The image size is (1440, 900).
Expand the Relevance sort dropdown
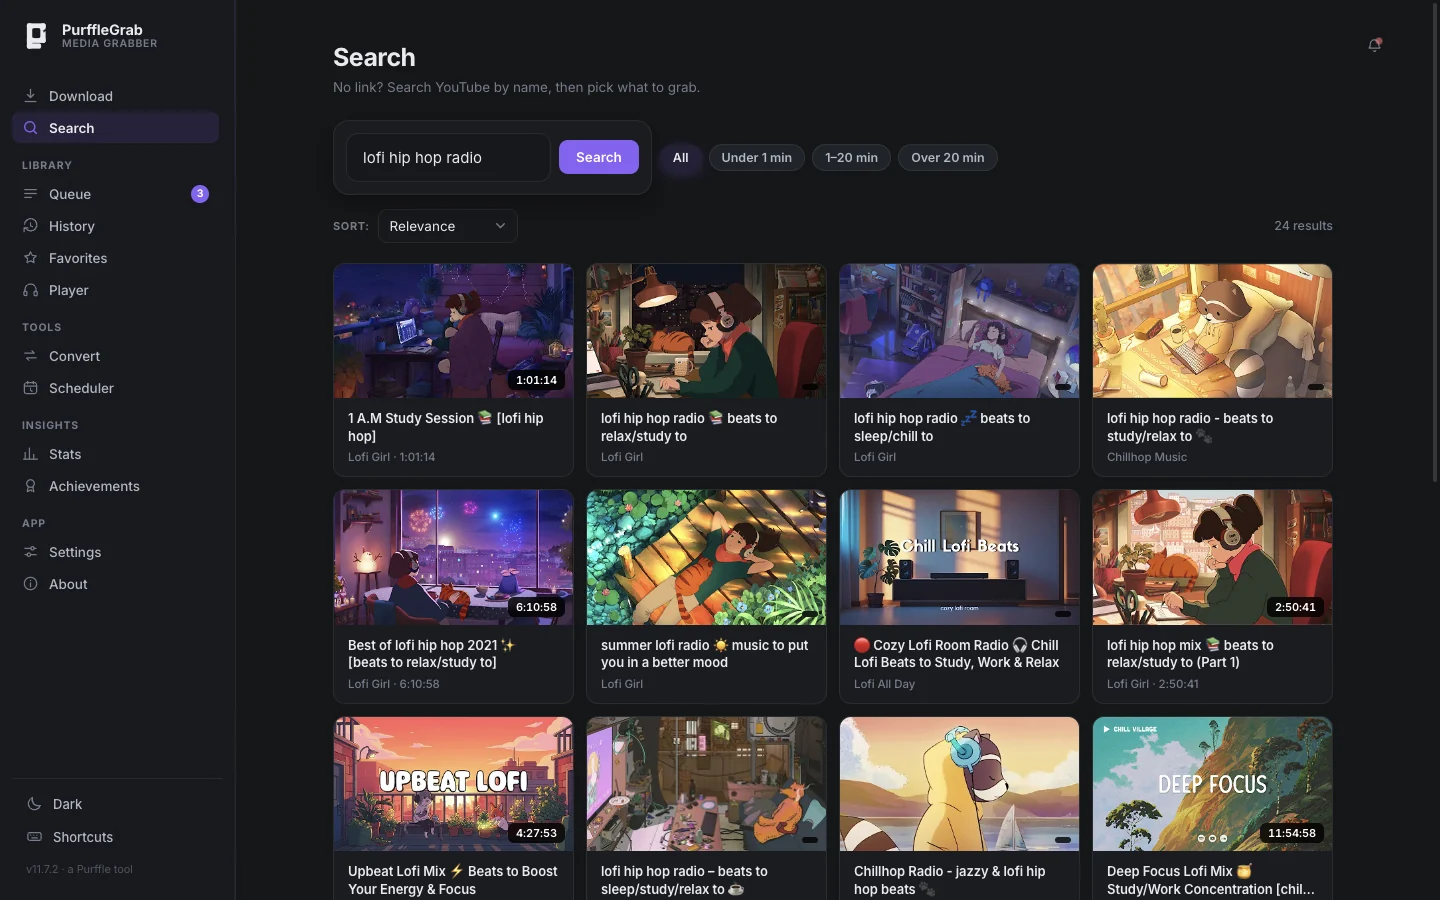point(448,226)
